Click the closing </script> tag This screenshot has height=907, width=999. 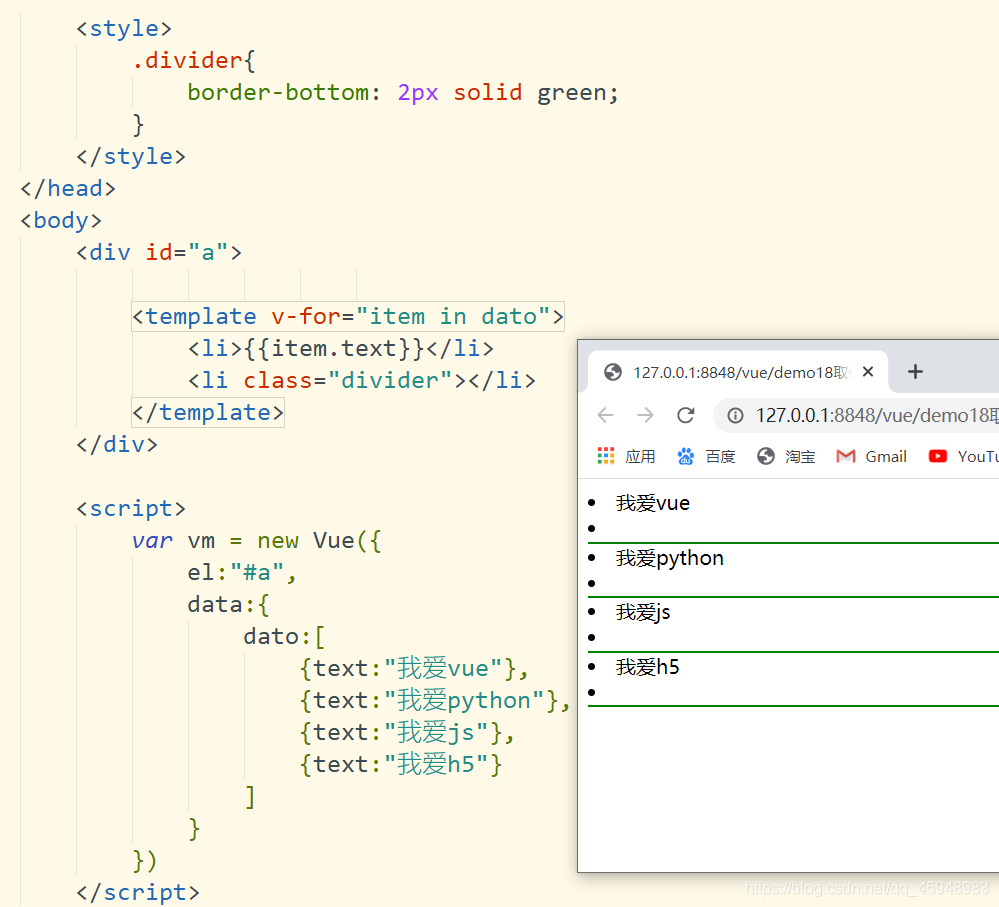pyautogui.click(x=138, y=892)
